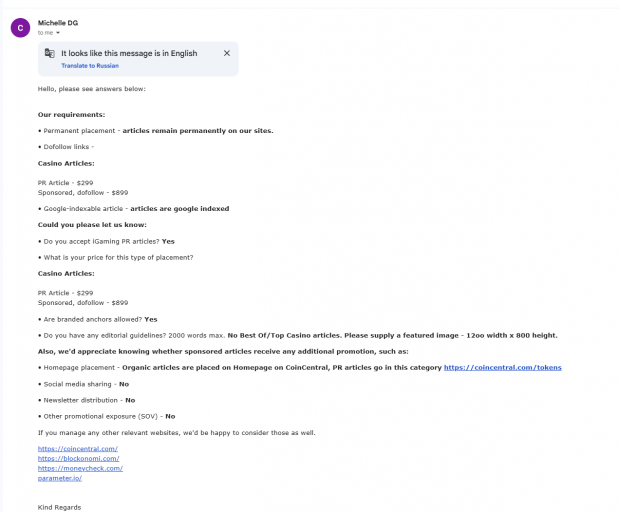Open the coincentral.com/tokens link
Viewport: 619px width, 512px height.
point(503,368)
